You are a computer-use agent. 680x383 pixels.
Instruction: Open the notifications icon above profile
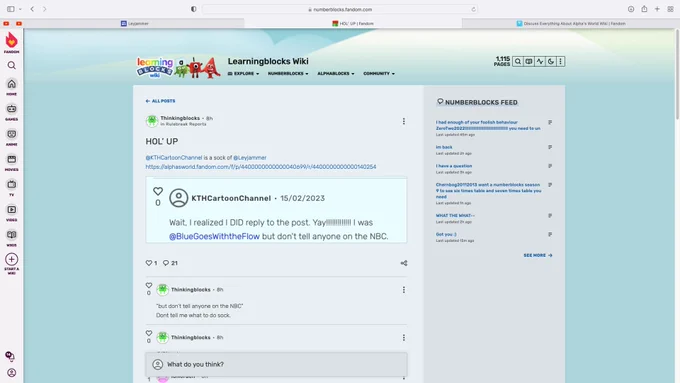(x=10, y=356)
